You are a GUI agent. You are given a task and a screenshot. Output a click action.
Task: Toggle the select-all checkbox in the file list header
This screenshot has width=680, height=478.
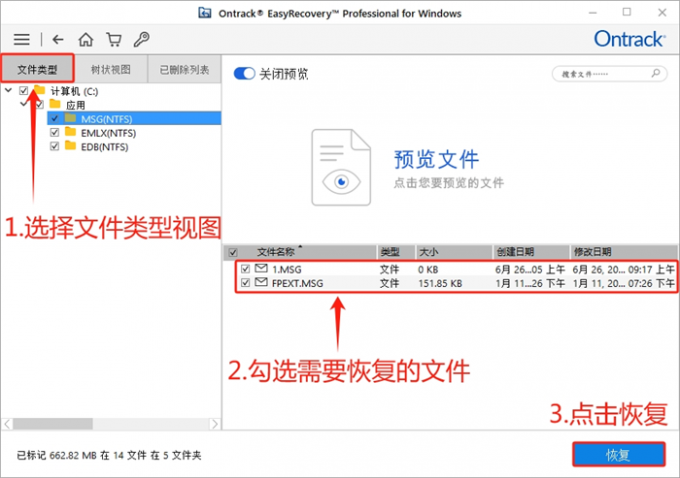tap(233, 252)
